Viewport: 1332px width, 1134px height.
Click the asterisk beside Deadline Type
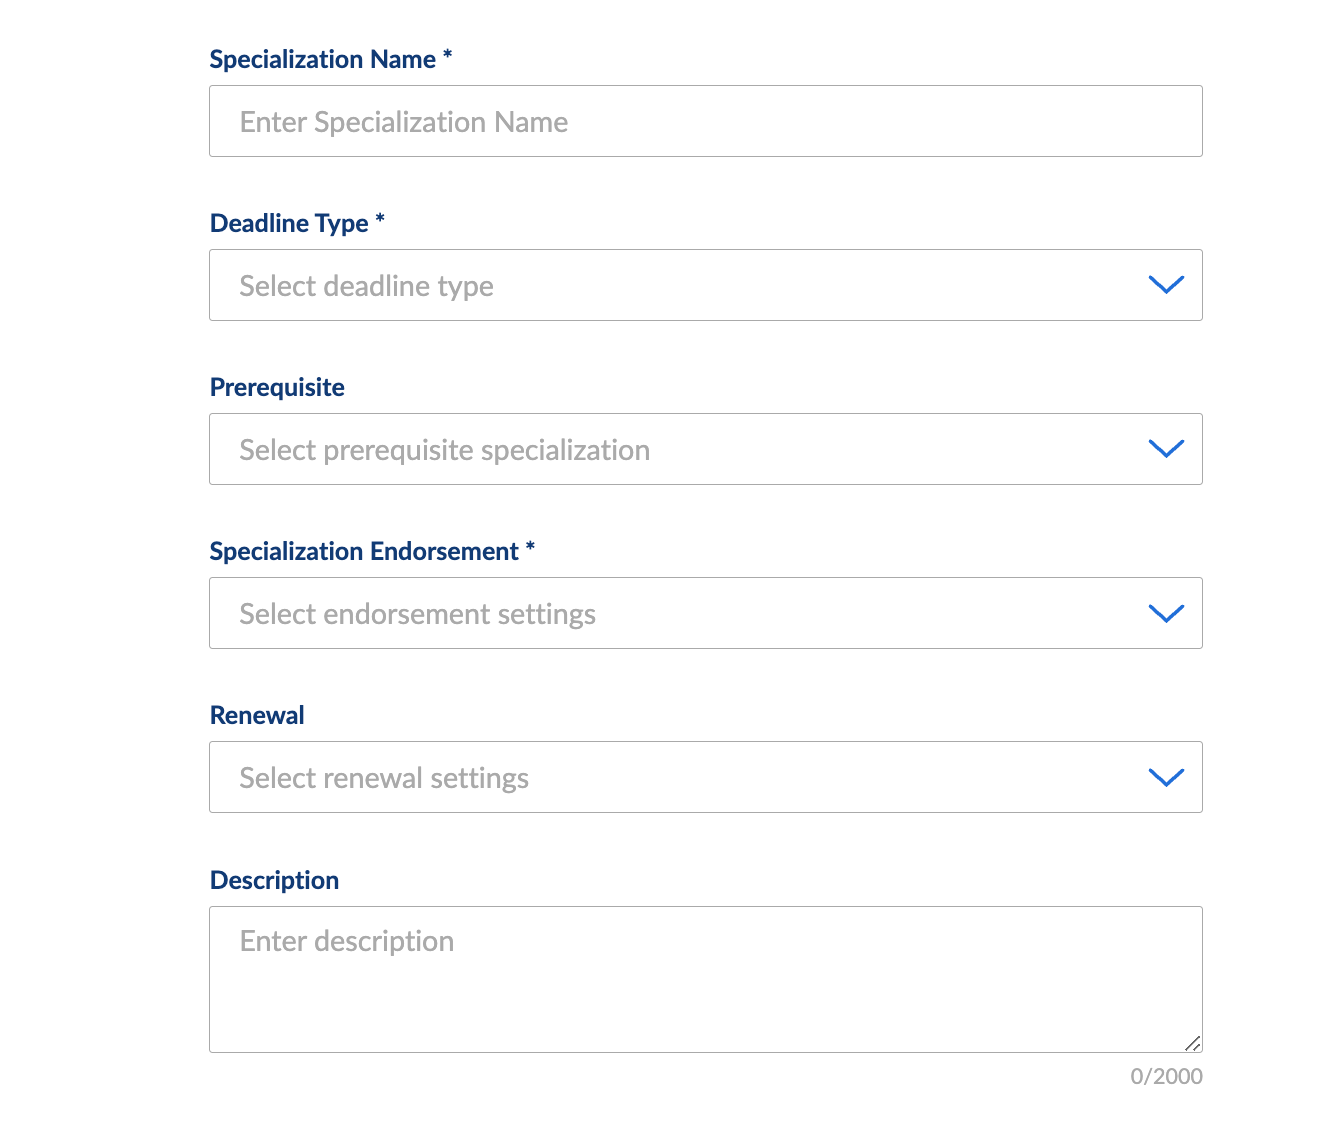[x=380, y=220]
